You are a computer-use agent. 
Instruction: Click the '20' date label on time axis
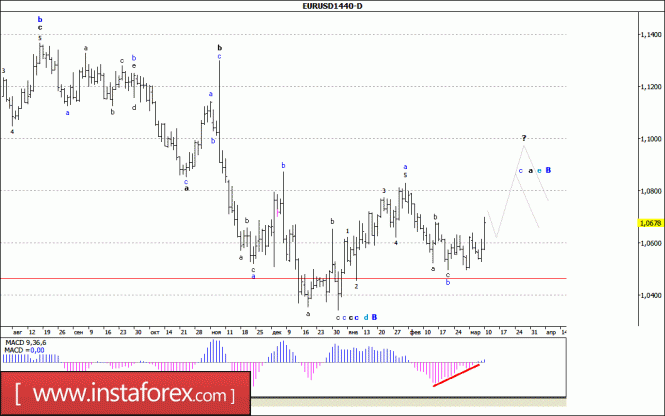382,332
